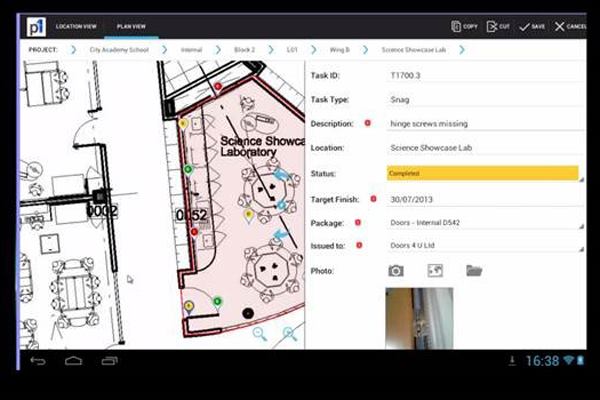Tap the 16:38 clock in the status bar
This screenshot has height=400, width=600.
click(542, 361)
